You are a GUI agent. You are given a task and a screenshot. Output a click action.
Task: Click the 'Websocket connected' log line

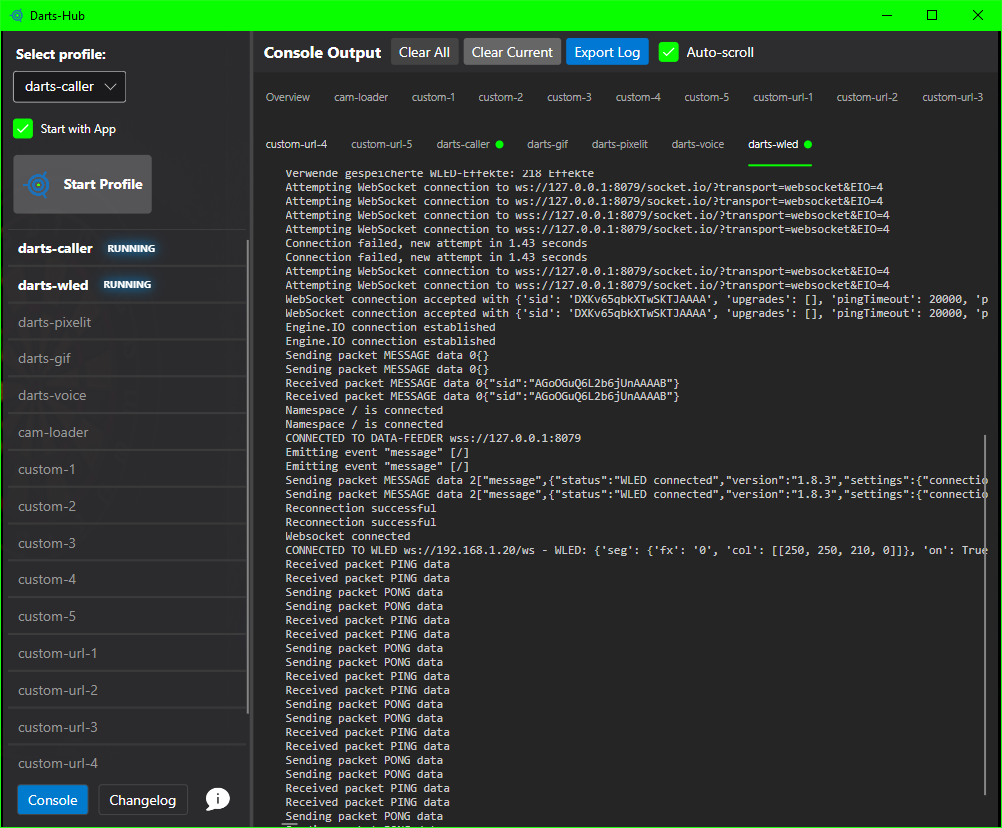pos(348,537)
